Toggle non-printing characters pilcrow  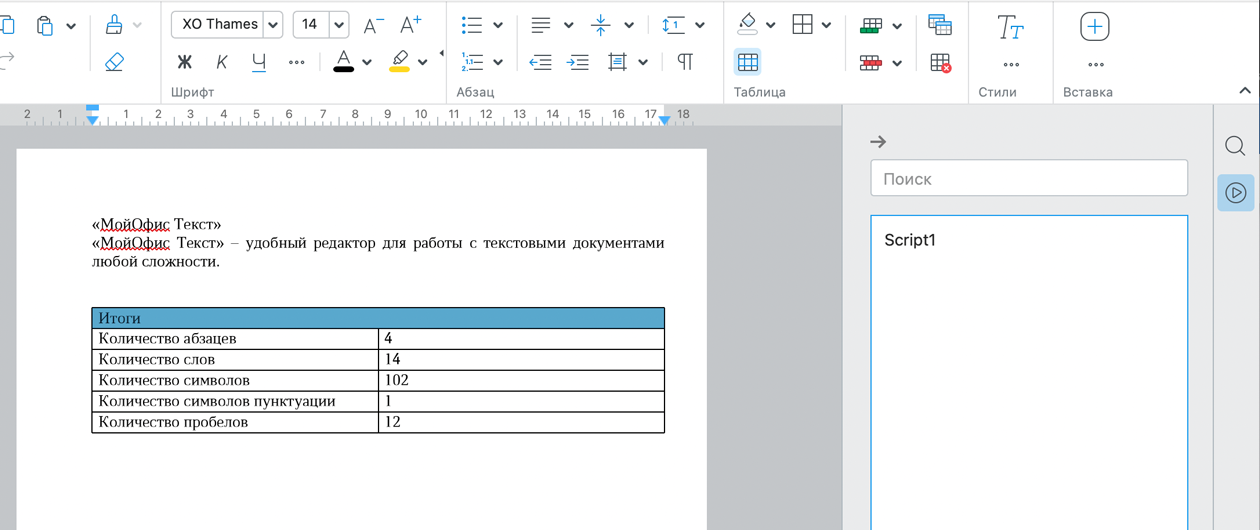click(685, 62)
